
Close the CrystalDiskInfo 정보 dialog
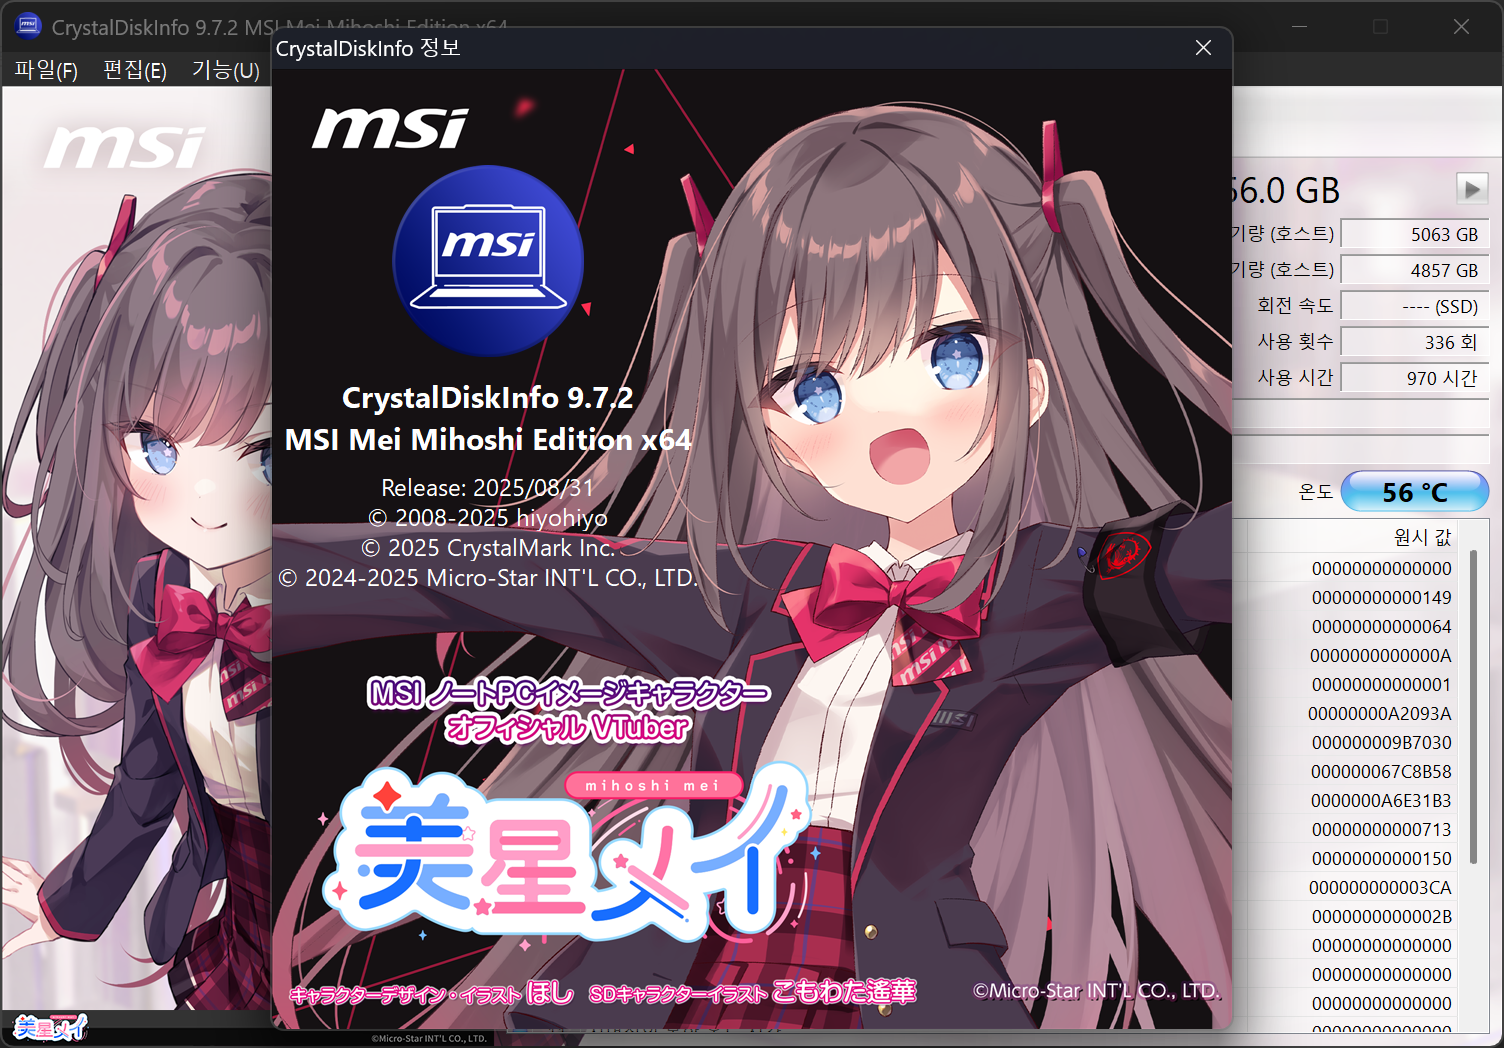[x=1203, y=48]
